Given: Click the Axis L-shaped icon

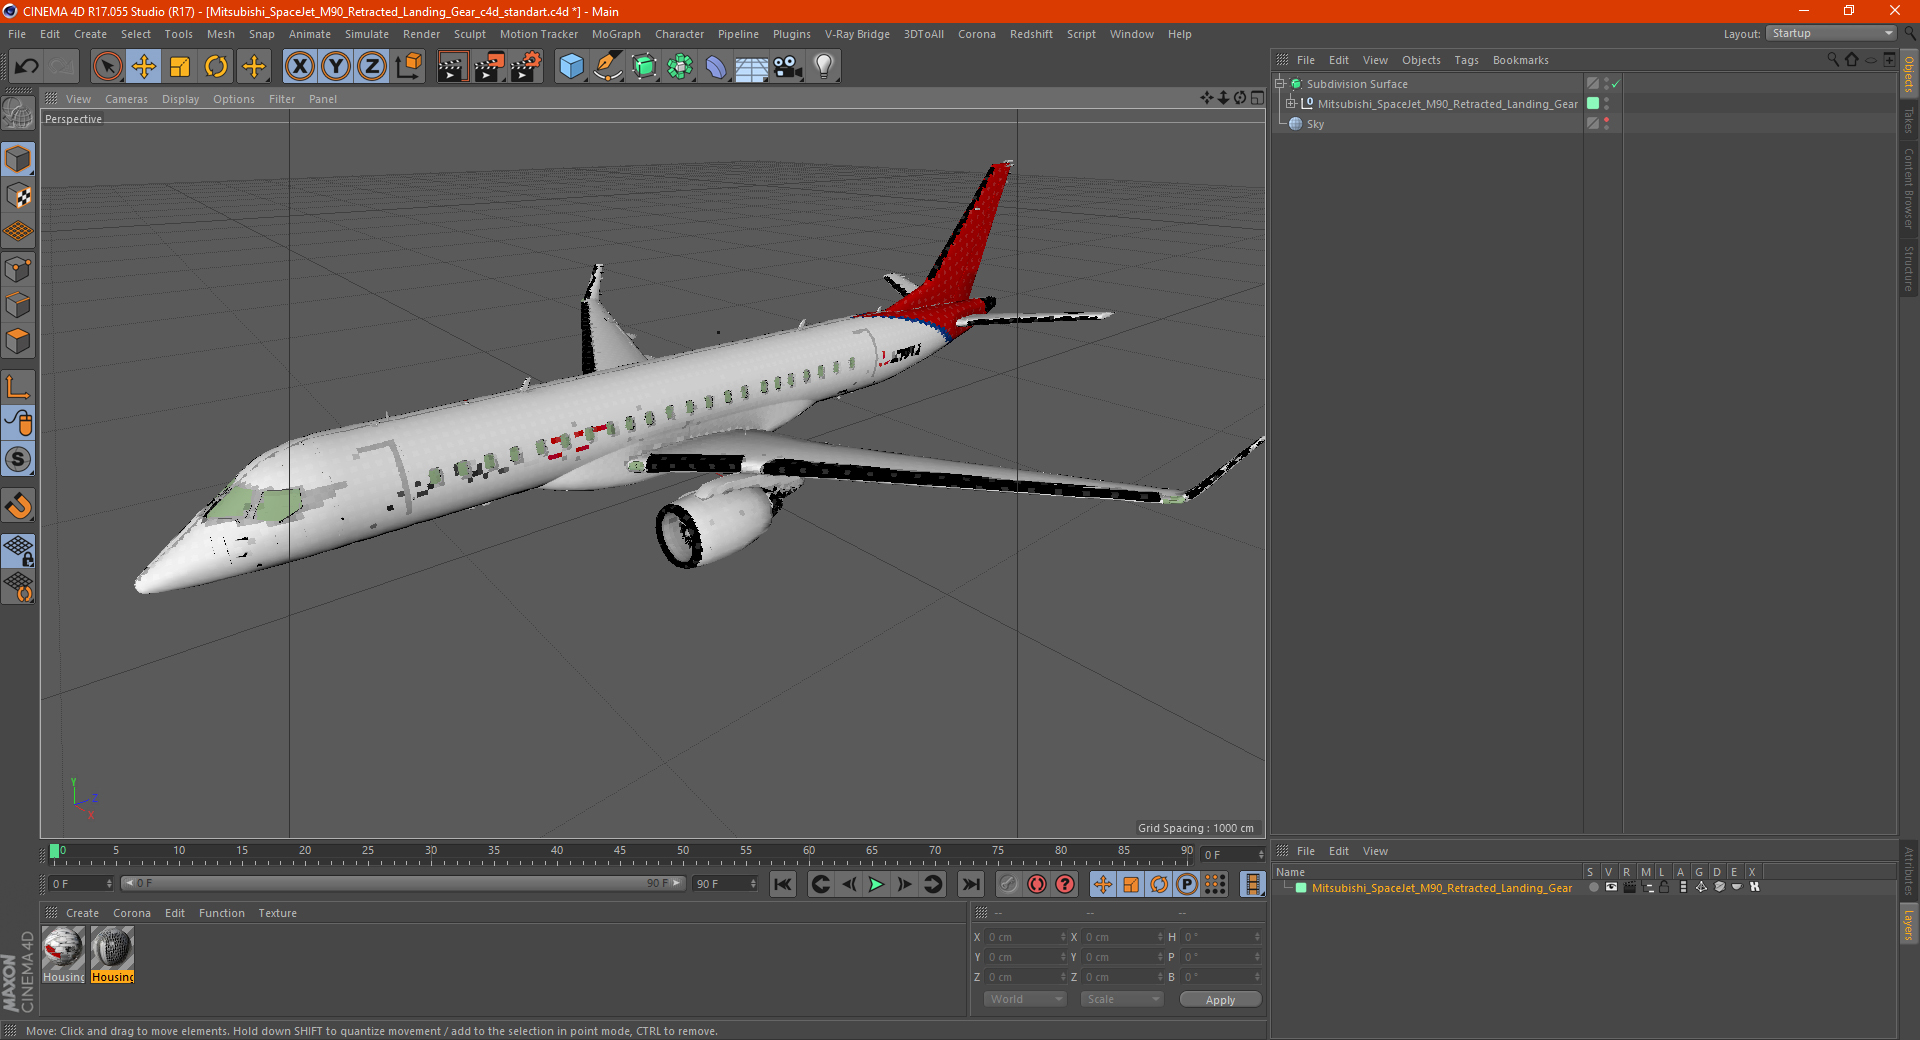Looking at the screenshot, I should [x=18, y=387].
